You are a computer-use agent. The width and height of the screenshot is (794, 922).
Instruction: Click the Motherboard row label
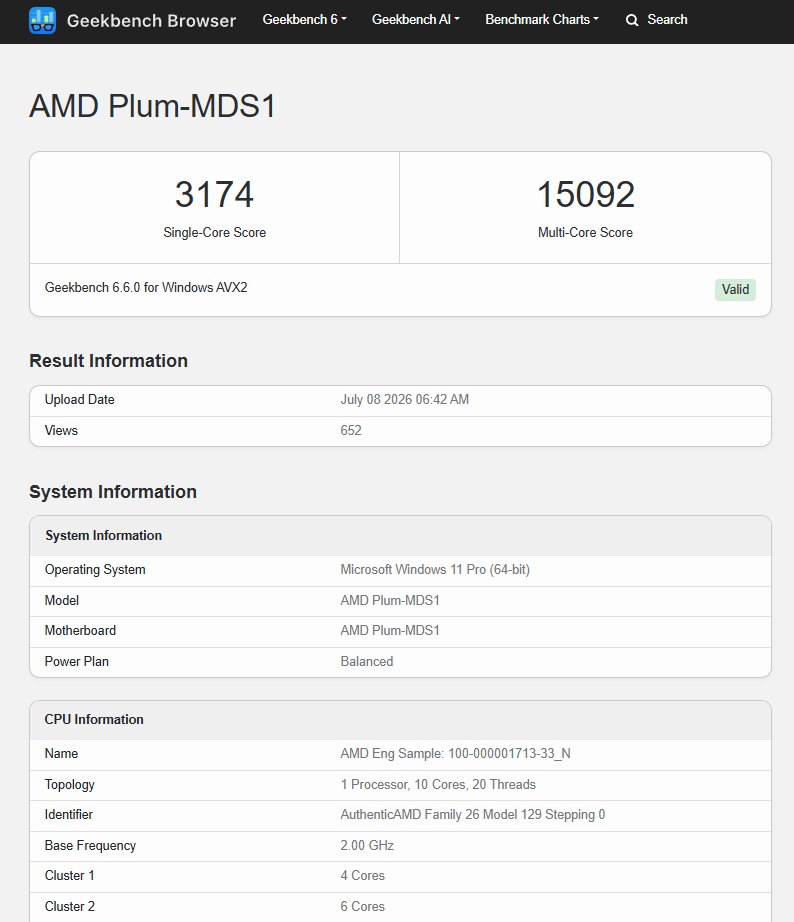pyautogui.click(x=80, y=630)
